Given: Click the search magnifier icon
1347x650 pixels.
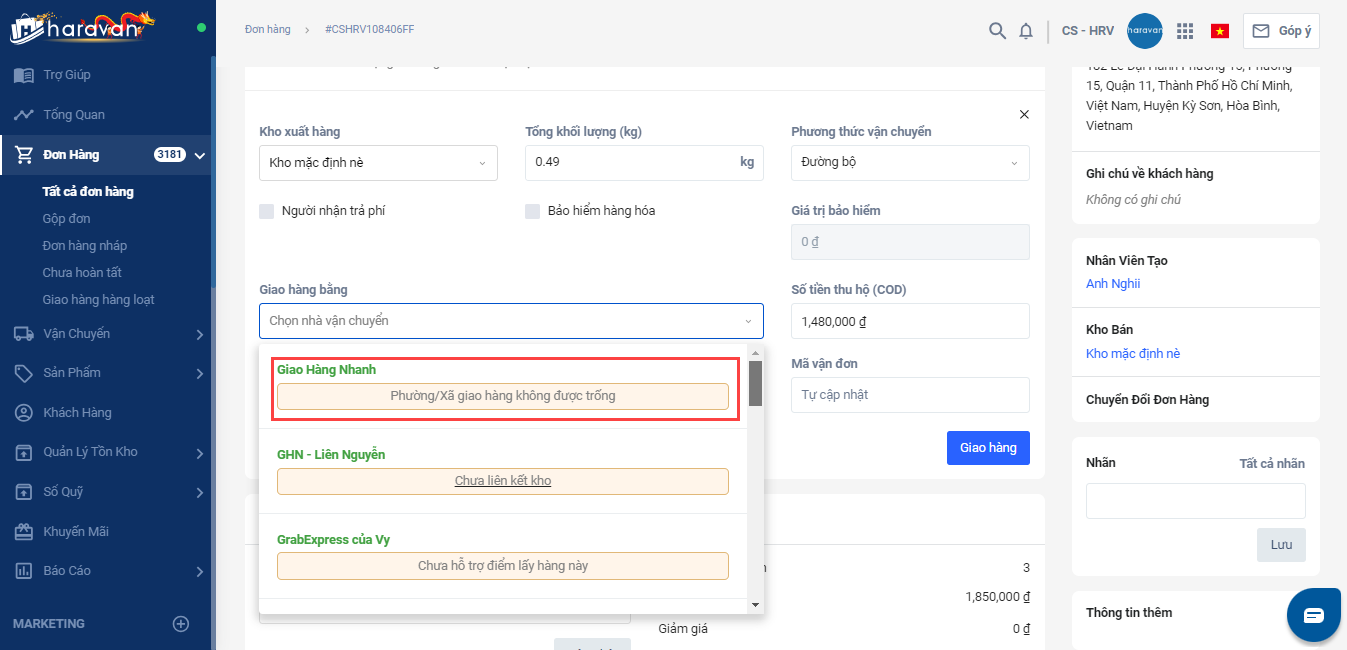Looking at the screenshot, I should point(997,31).
